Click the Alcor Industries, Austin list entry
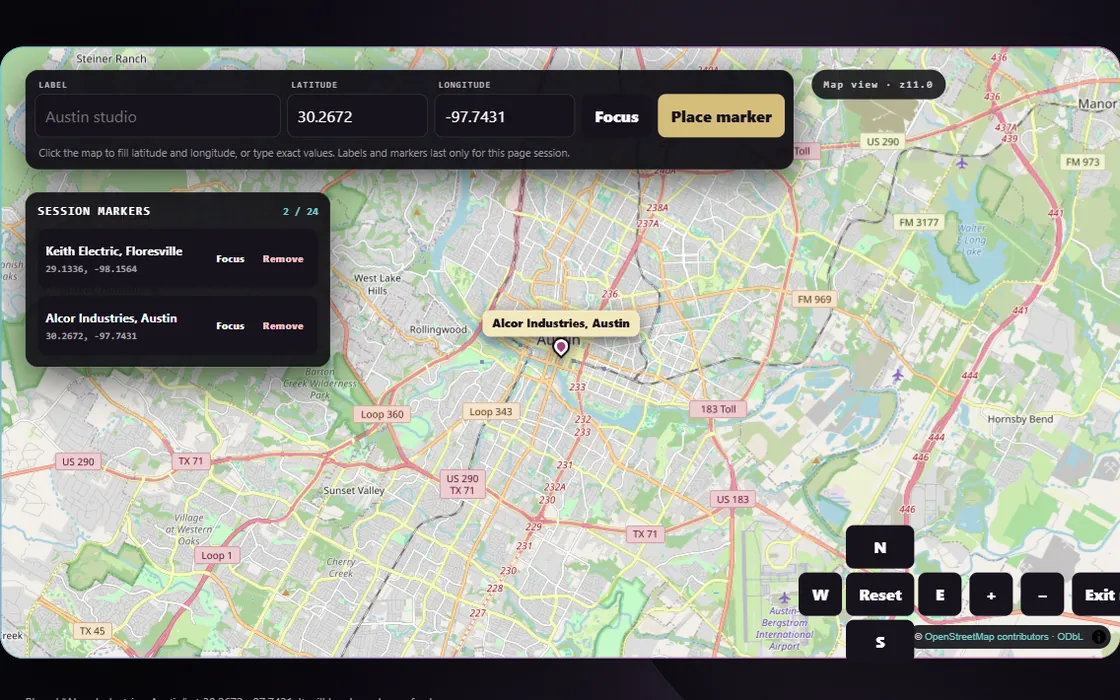Viewport: 1120px width, 700px height. click(x=177, y=326)
